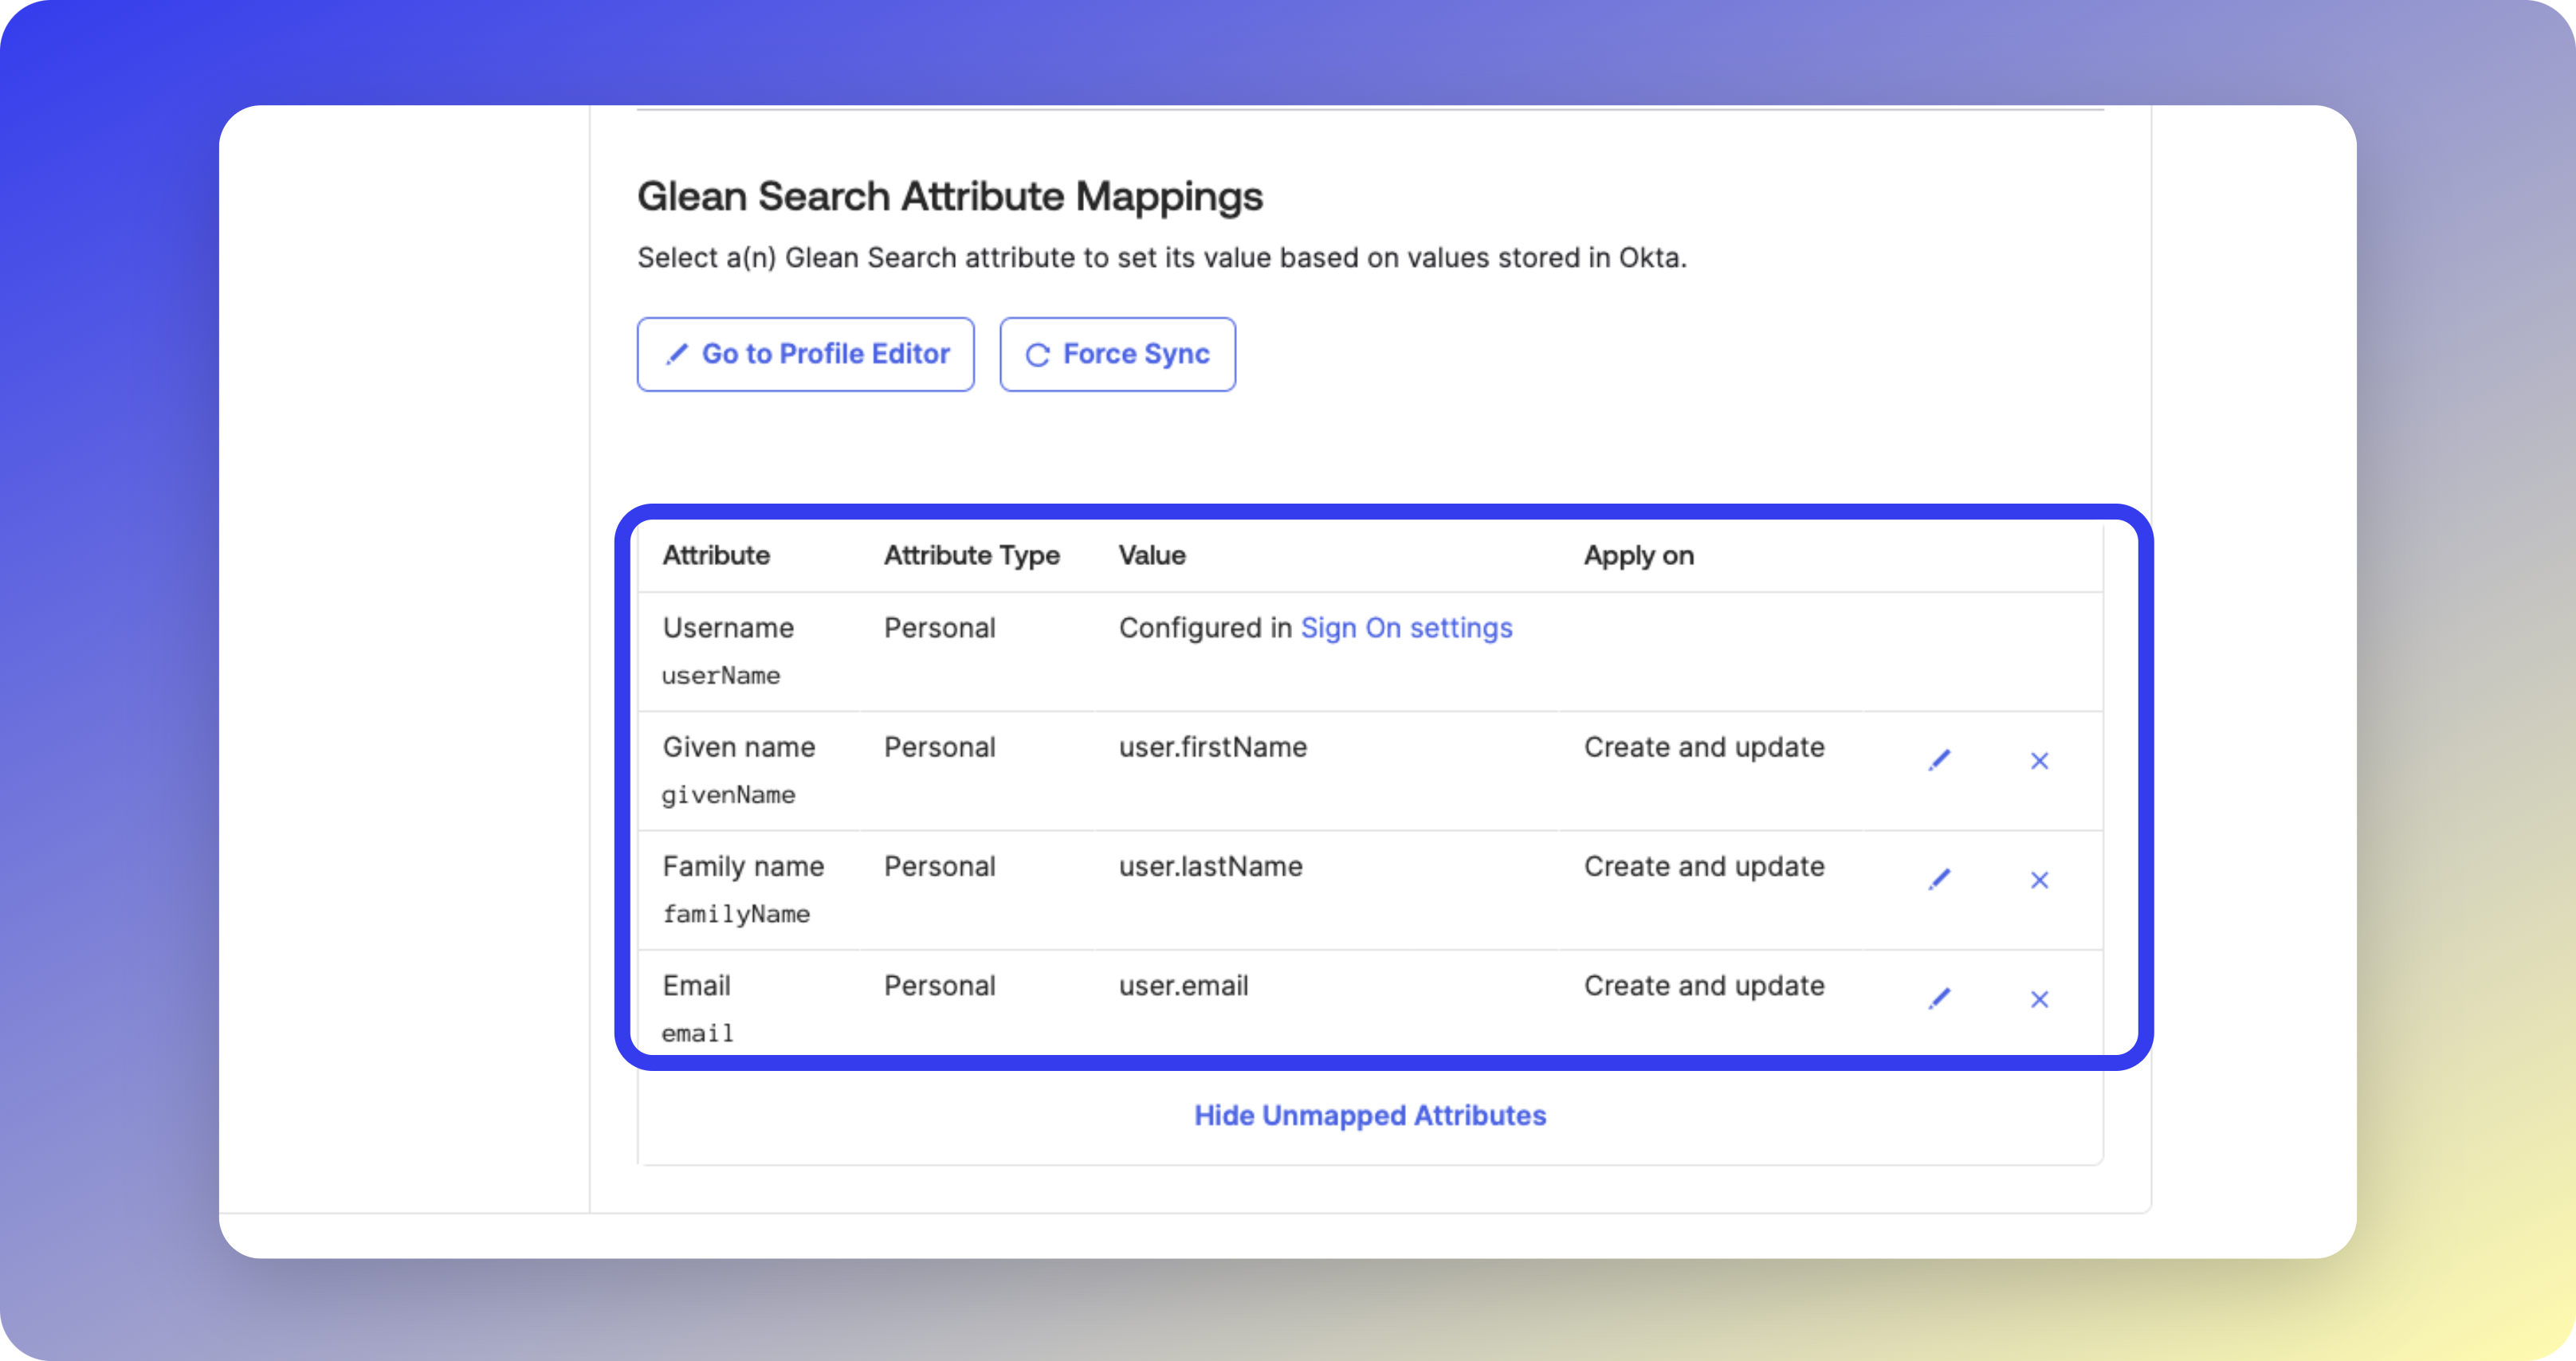Remove the Given name mapping with X
Screen dimensions: 2576x1361
[2039, 761]
